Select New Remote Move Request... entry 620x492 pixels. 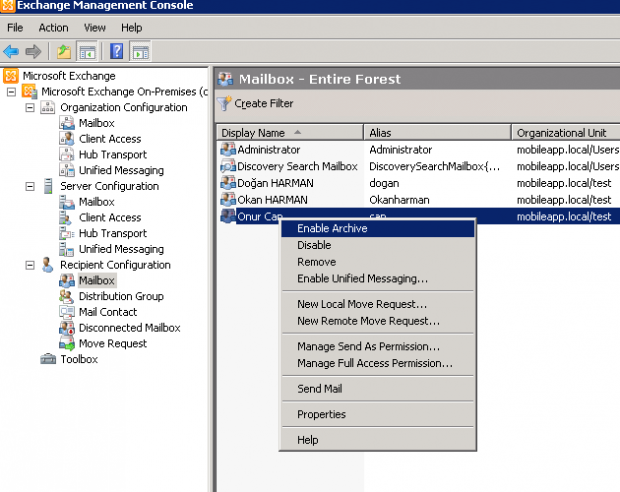(378, 321)
